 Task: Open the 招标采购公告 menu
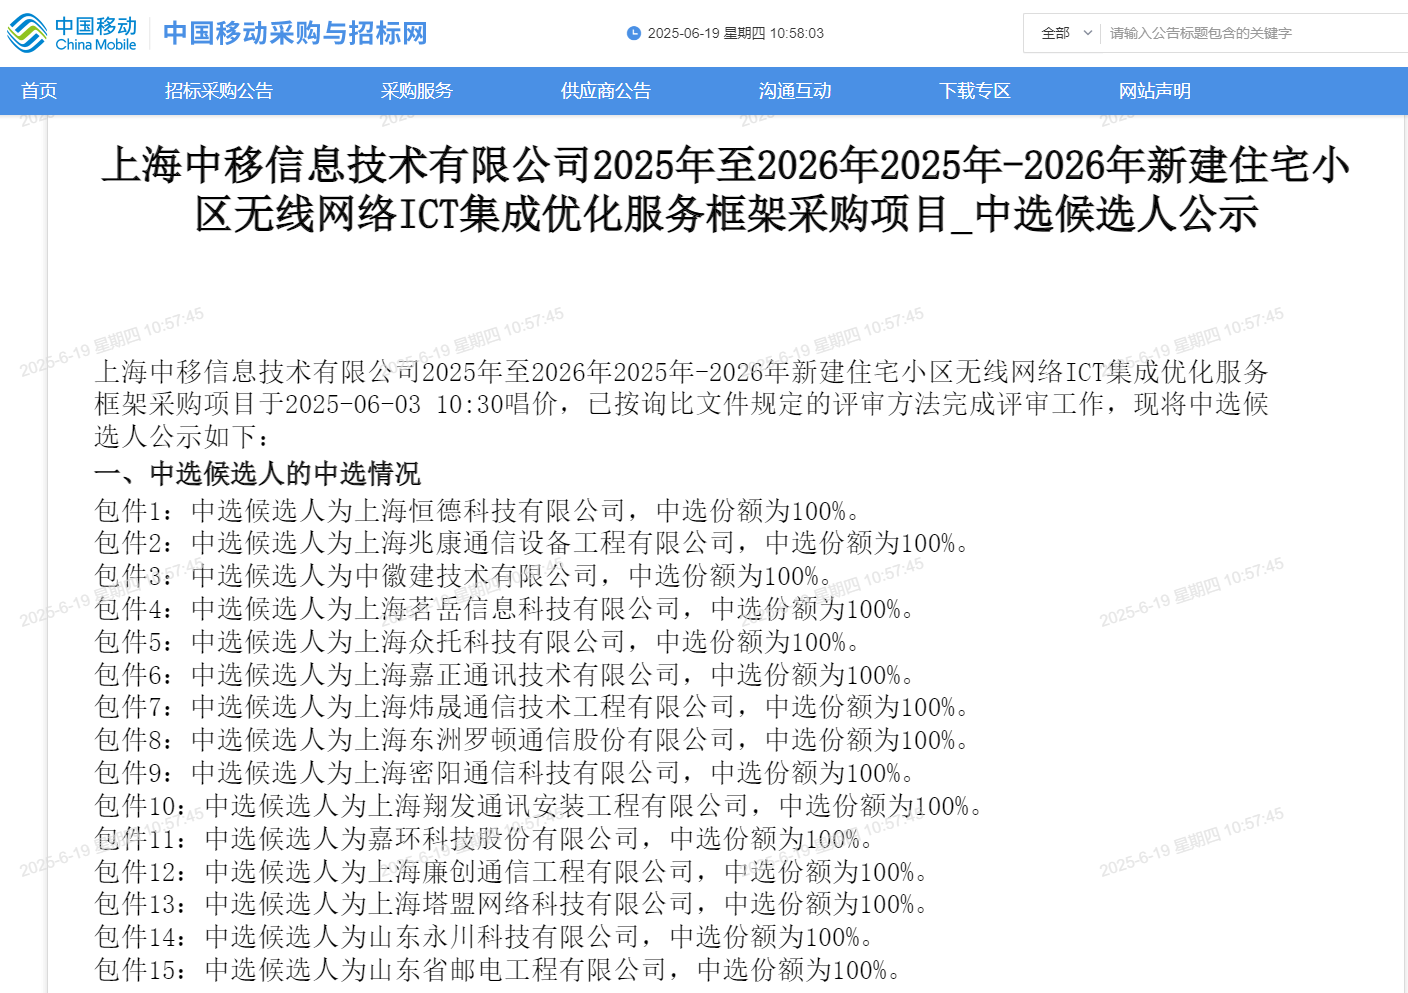tap(219, 91)
